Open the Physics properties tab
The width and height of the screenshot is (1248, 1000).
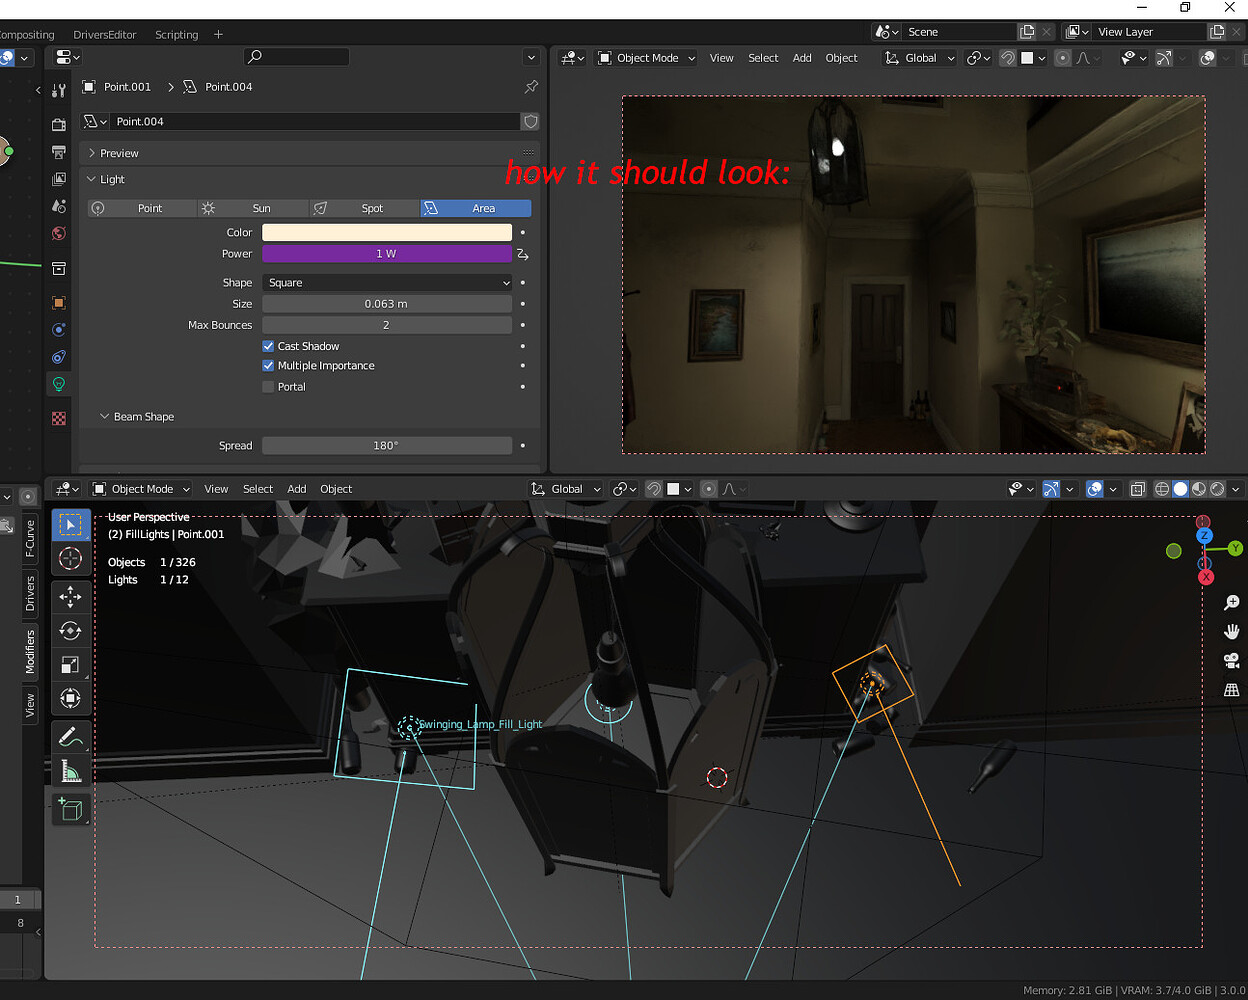coord(59,330)
